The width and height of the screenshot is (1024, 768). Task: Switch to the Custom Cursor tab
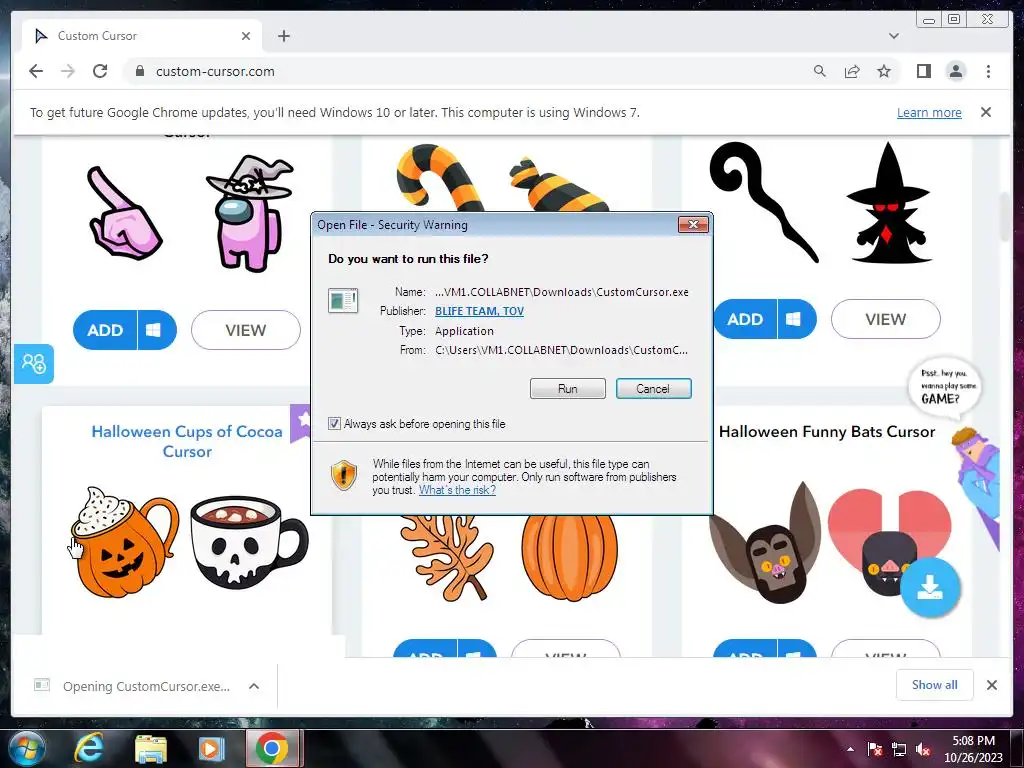point(142,36)
